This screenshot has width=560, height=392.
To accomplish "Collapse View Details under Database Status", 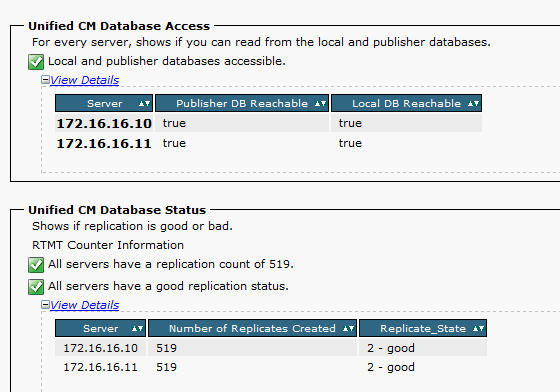I will pyautogui.click(x=45, y=305).
